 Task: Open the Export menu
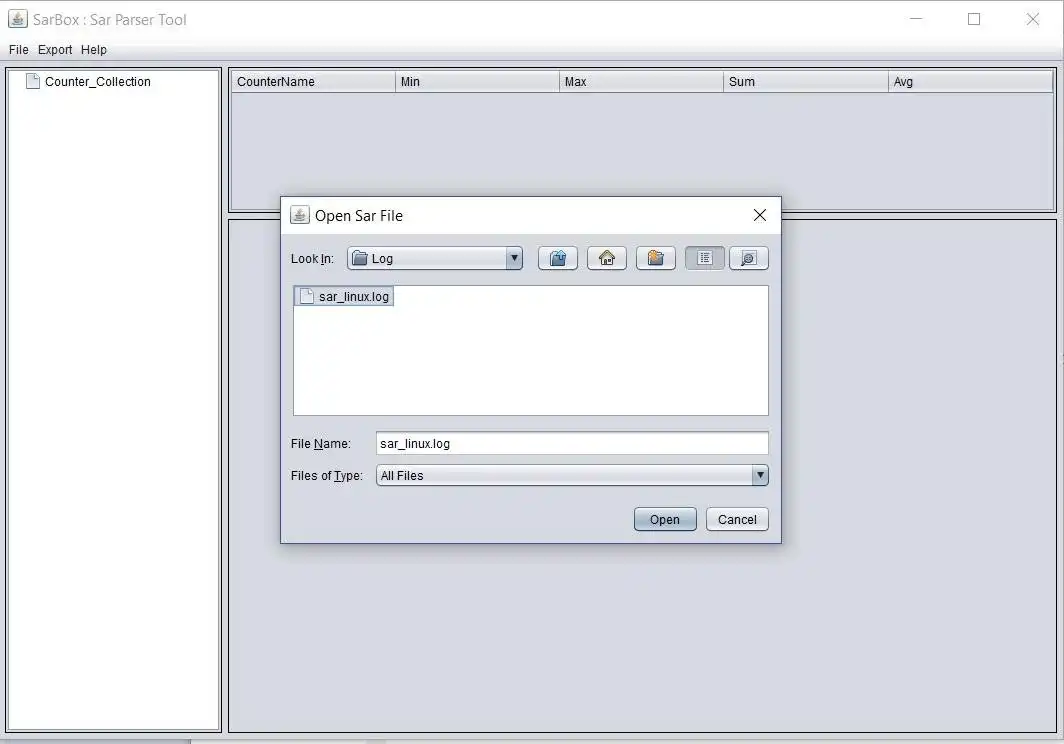[x=55, y=50]
